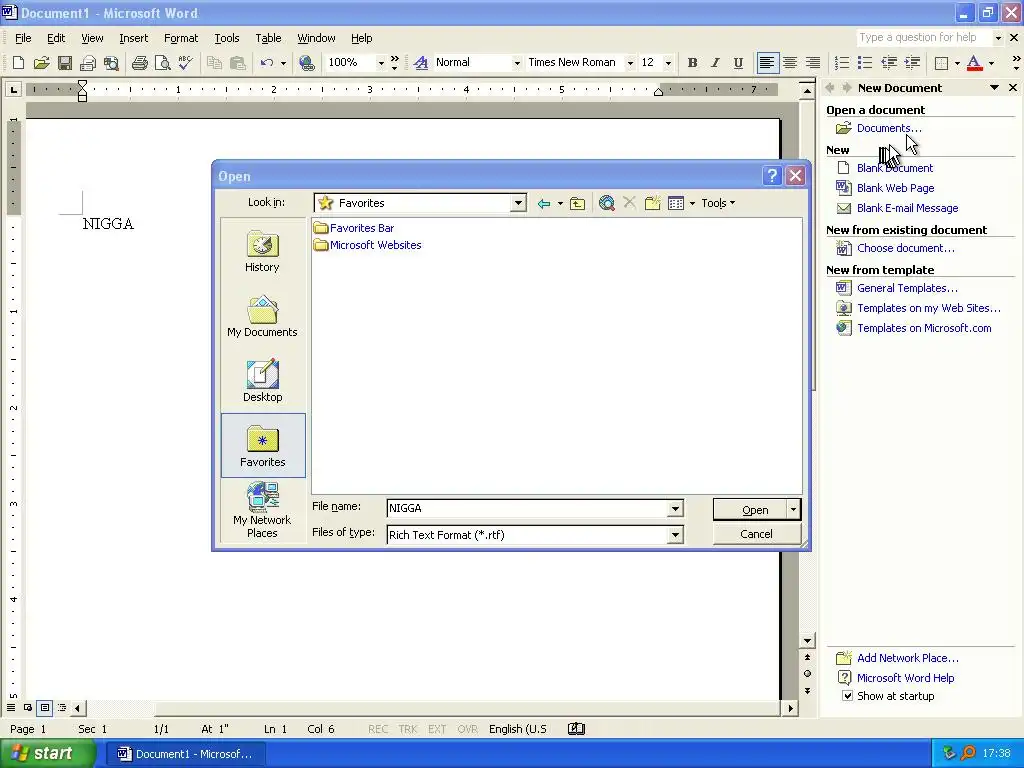Click the Insert Hyperlink globe icon

pos(306,63)
